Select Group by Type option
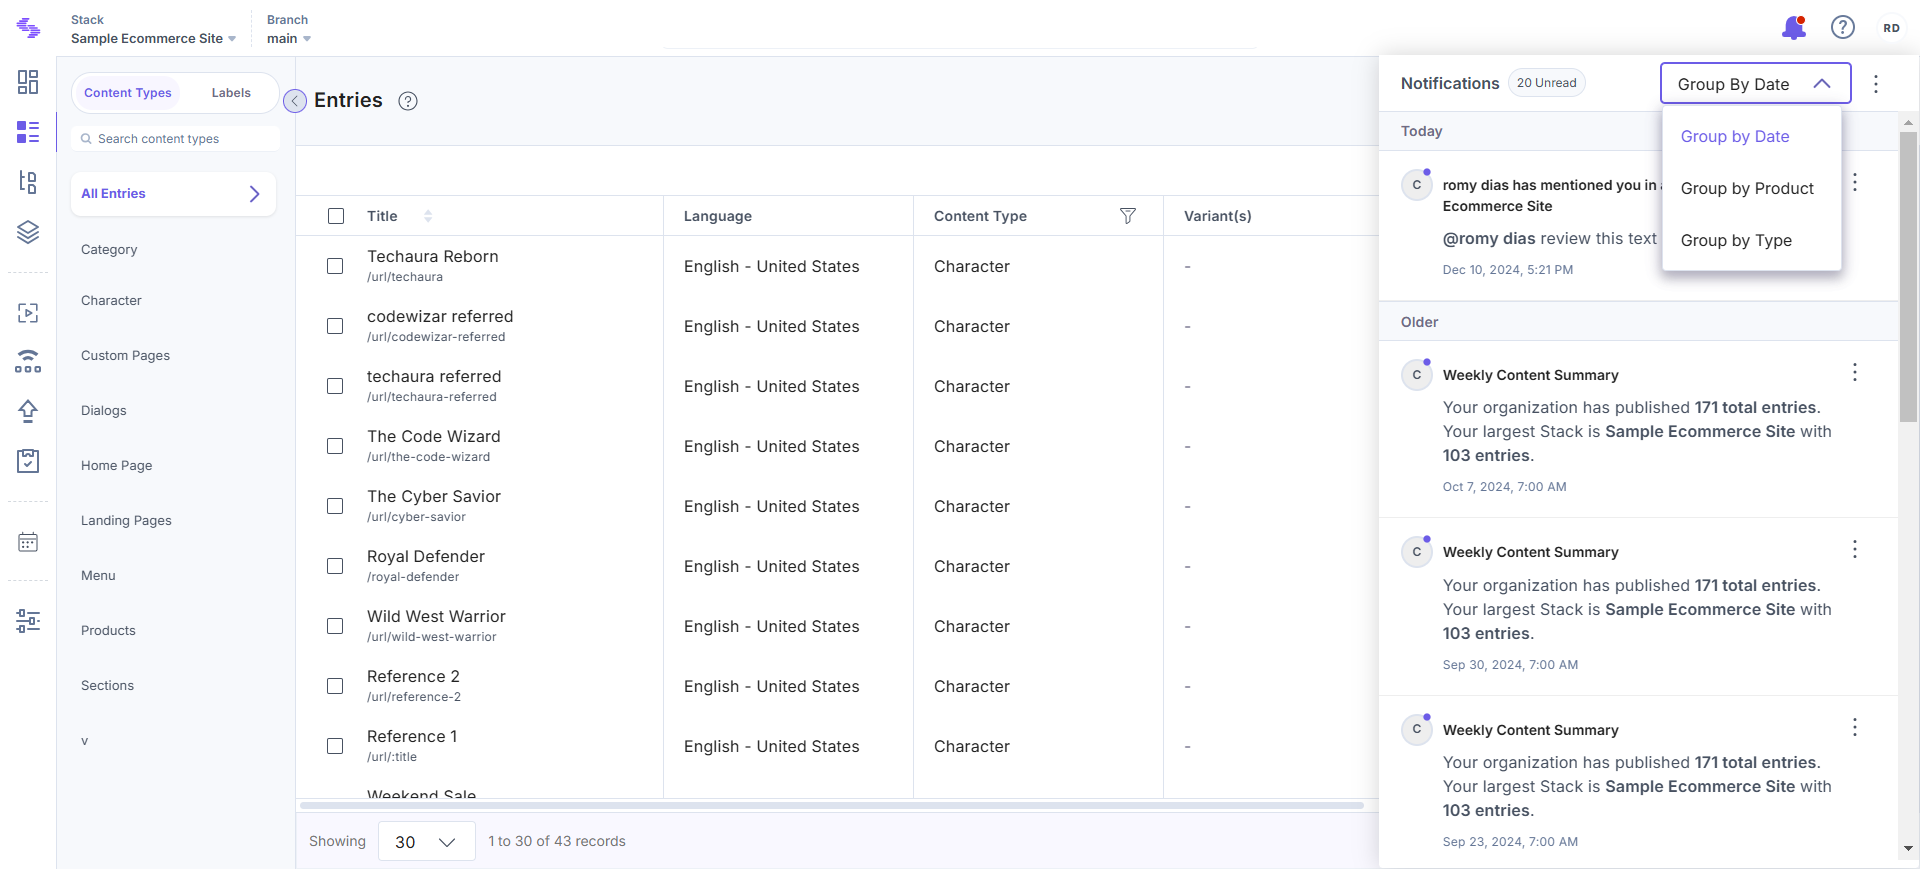Image resolution: width=1920 pixels, height=869 pixels. coord(1736,241)
